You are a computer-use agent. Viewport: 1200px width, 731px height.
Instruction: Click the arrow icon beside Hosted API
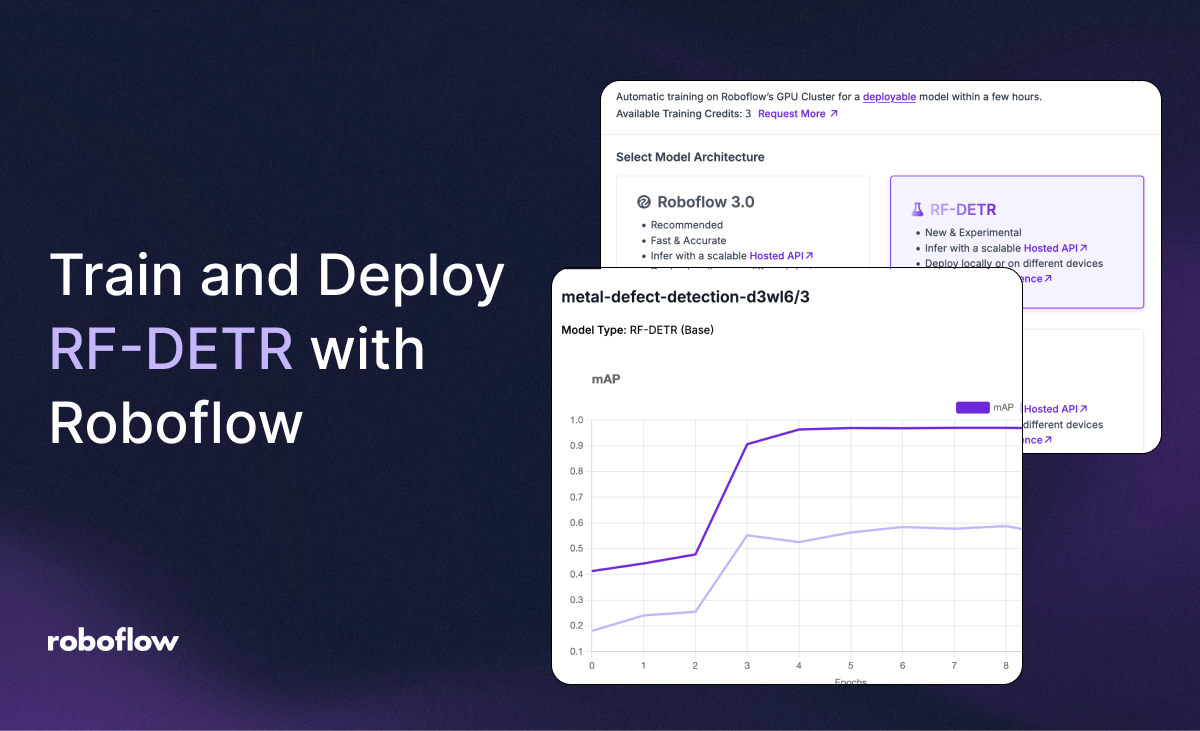(808, 256)
